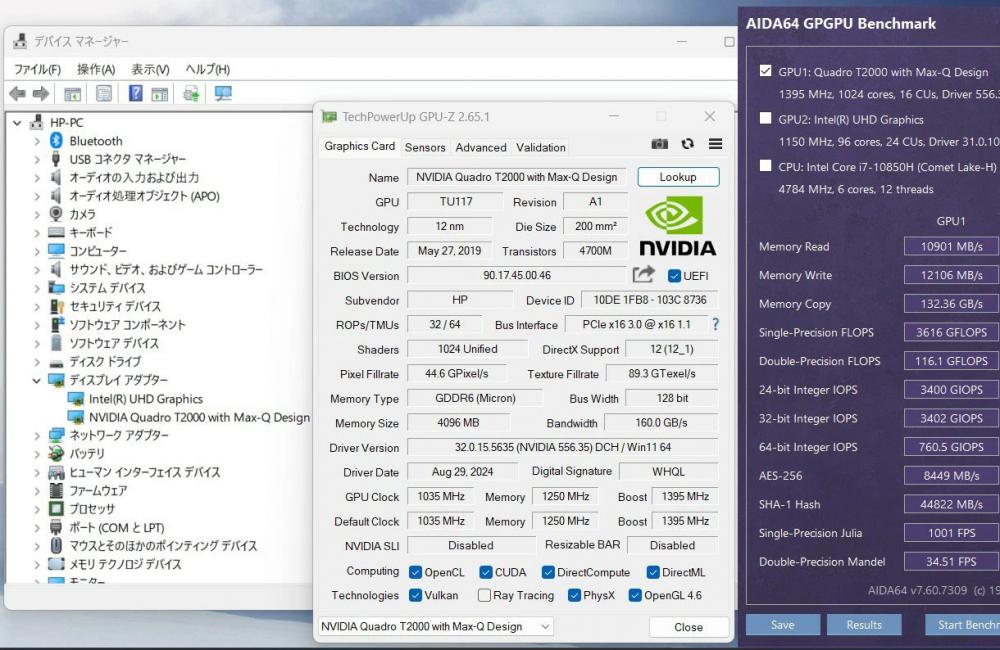Select the バッテリ category icon

[56, 454]
